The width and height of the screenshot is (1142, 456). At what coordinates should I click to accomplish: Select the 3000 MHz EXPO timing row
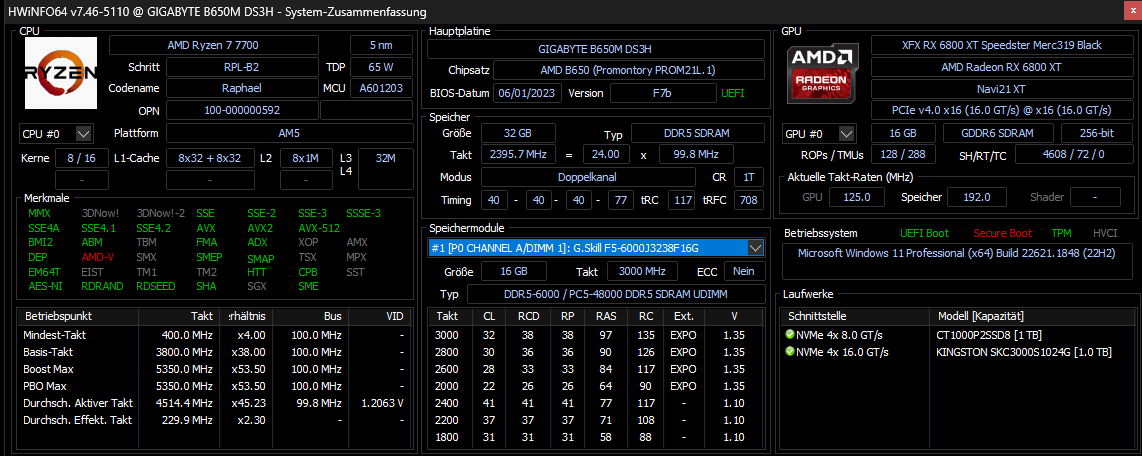coord(596,335)
